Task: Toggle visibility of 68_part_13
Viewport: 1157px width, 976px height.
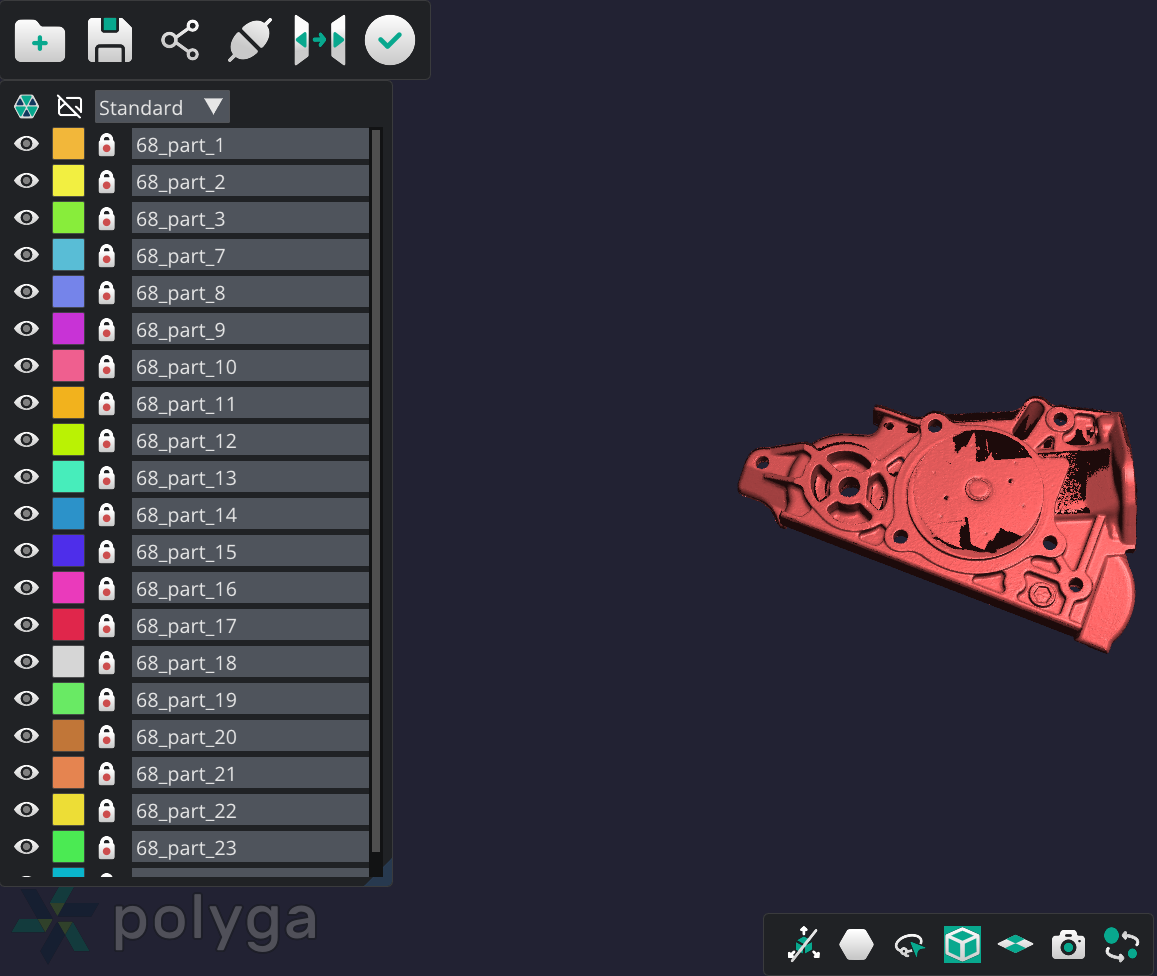Action: pos(25,476)
